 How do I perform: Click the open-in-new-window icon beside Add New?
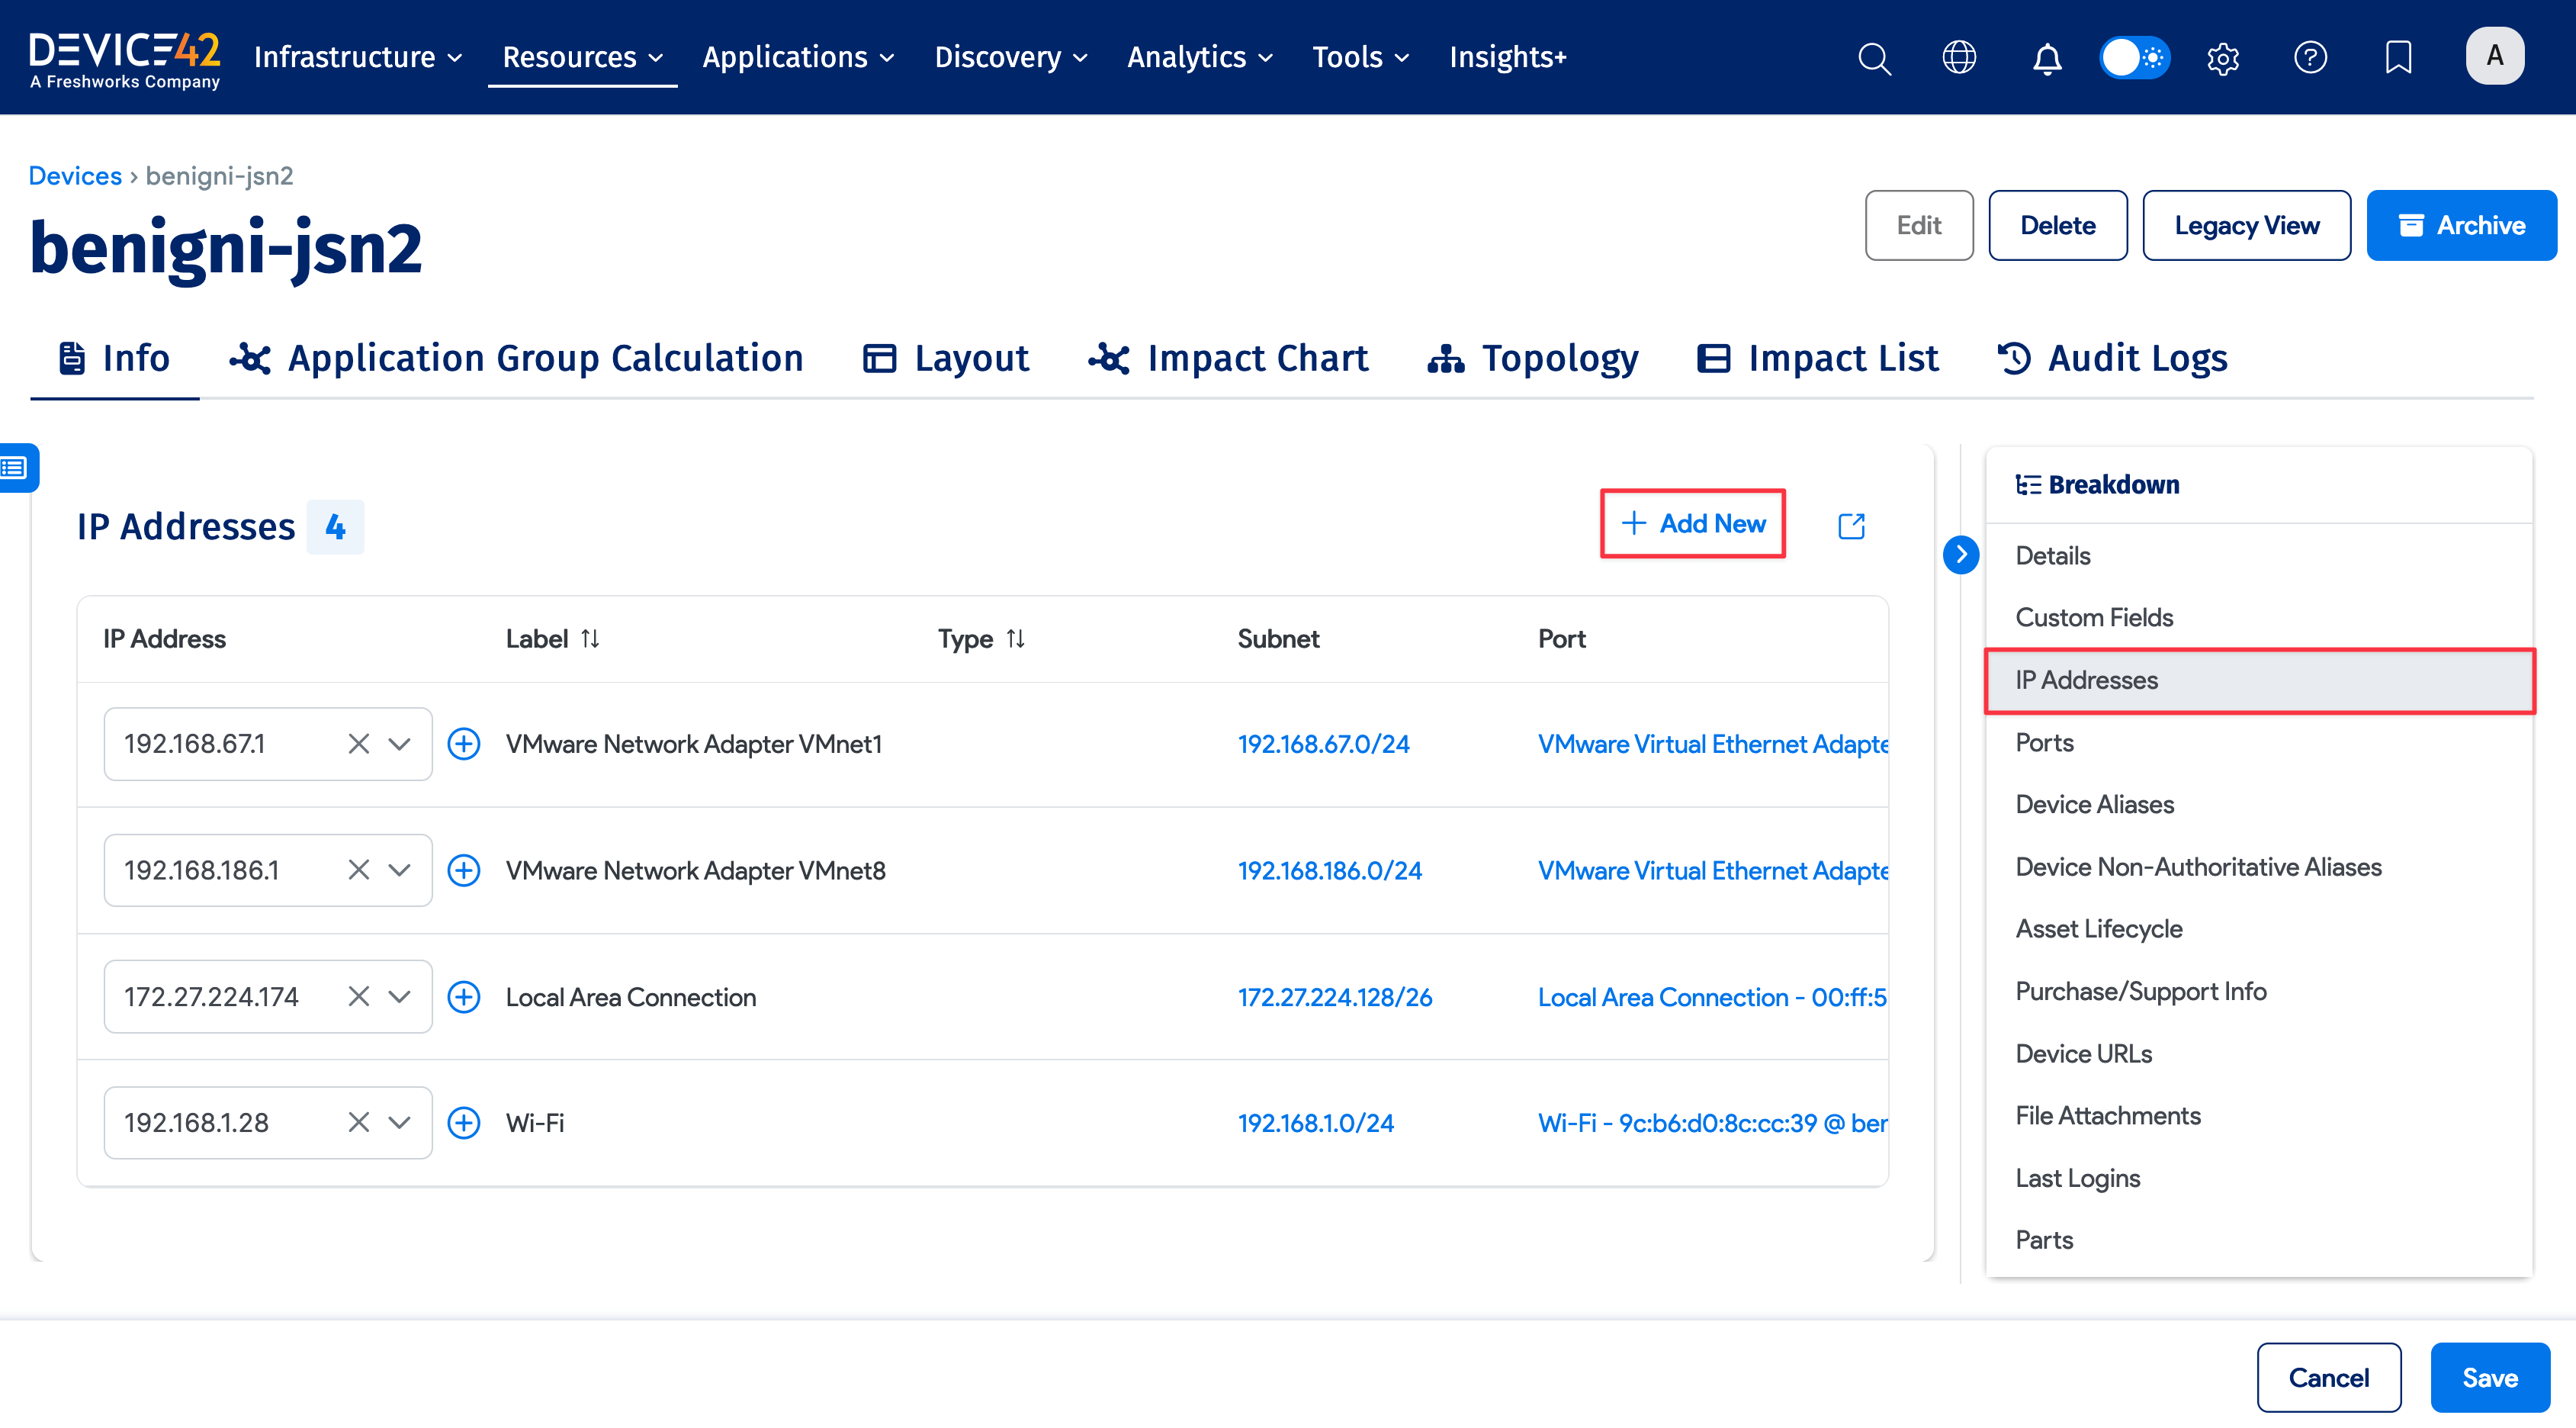(x=1851, y=526)
